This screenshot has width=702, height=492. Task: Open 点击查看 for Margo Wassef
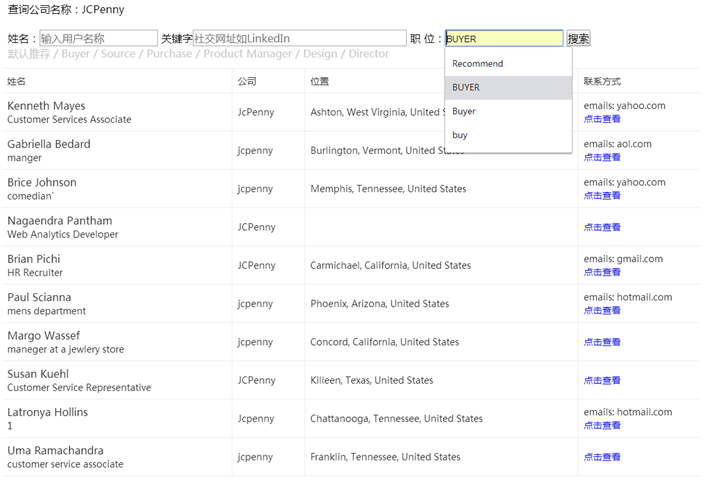click(x=602, y=342)
